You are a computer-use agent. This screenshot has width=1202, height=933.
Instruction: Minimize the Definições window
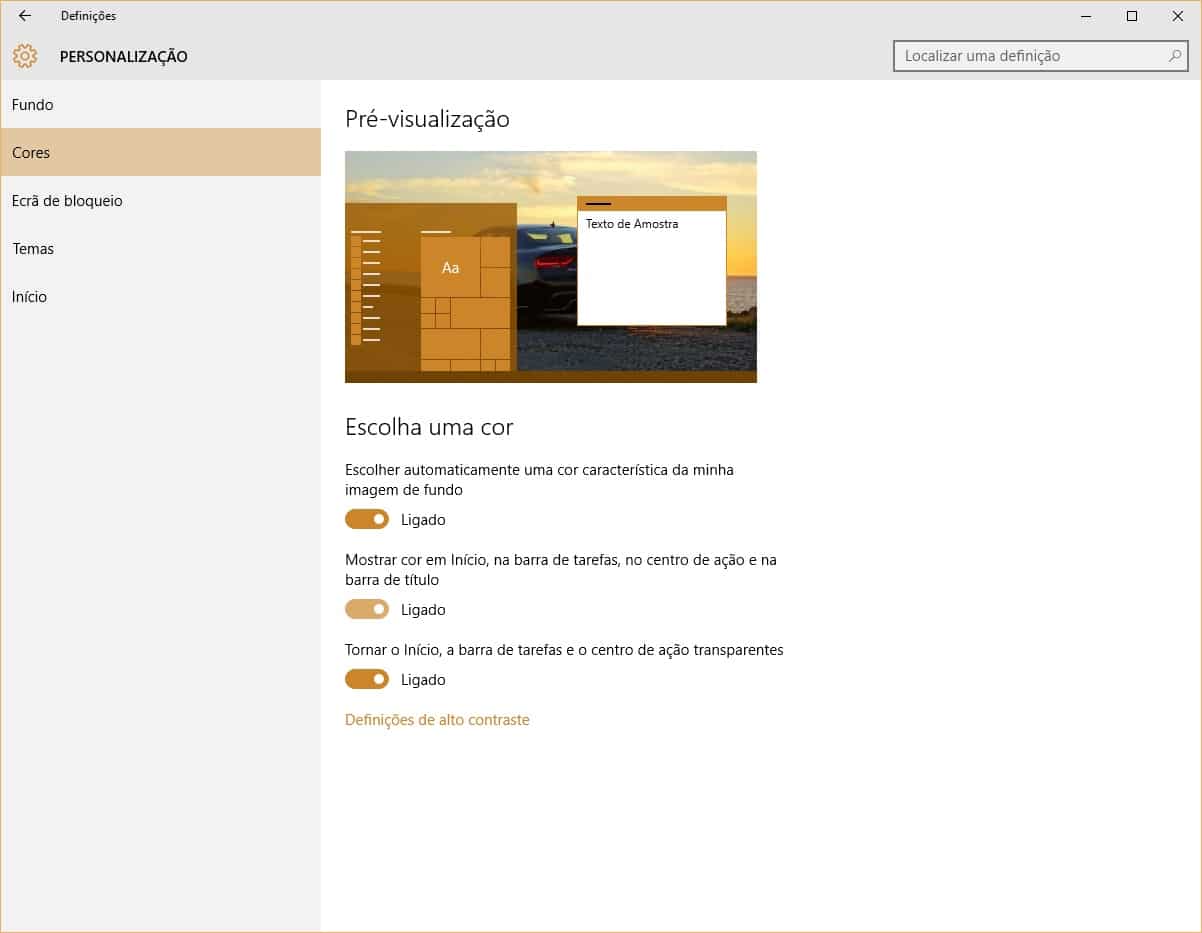[1086, 16]
